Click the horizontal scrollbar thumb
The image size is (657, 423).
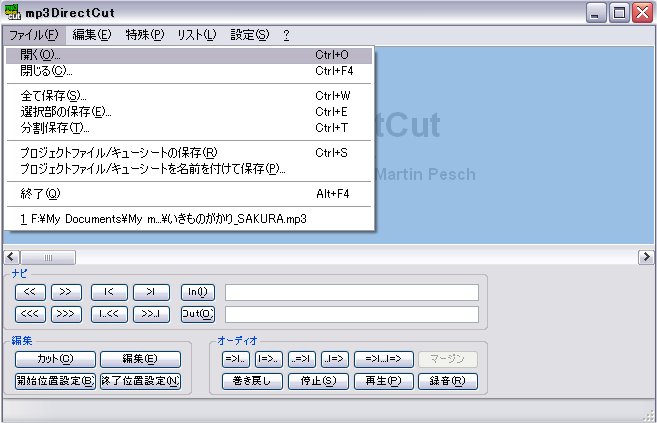click(48, 257)
